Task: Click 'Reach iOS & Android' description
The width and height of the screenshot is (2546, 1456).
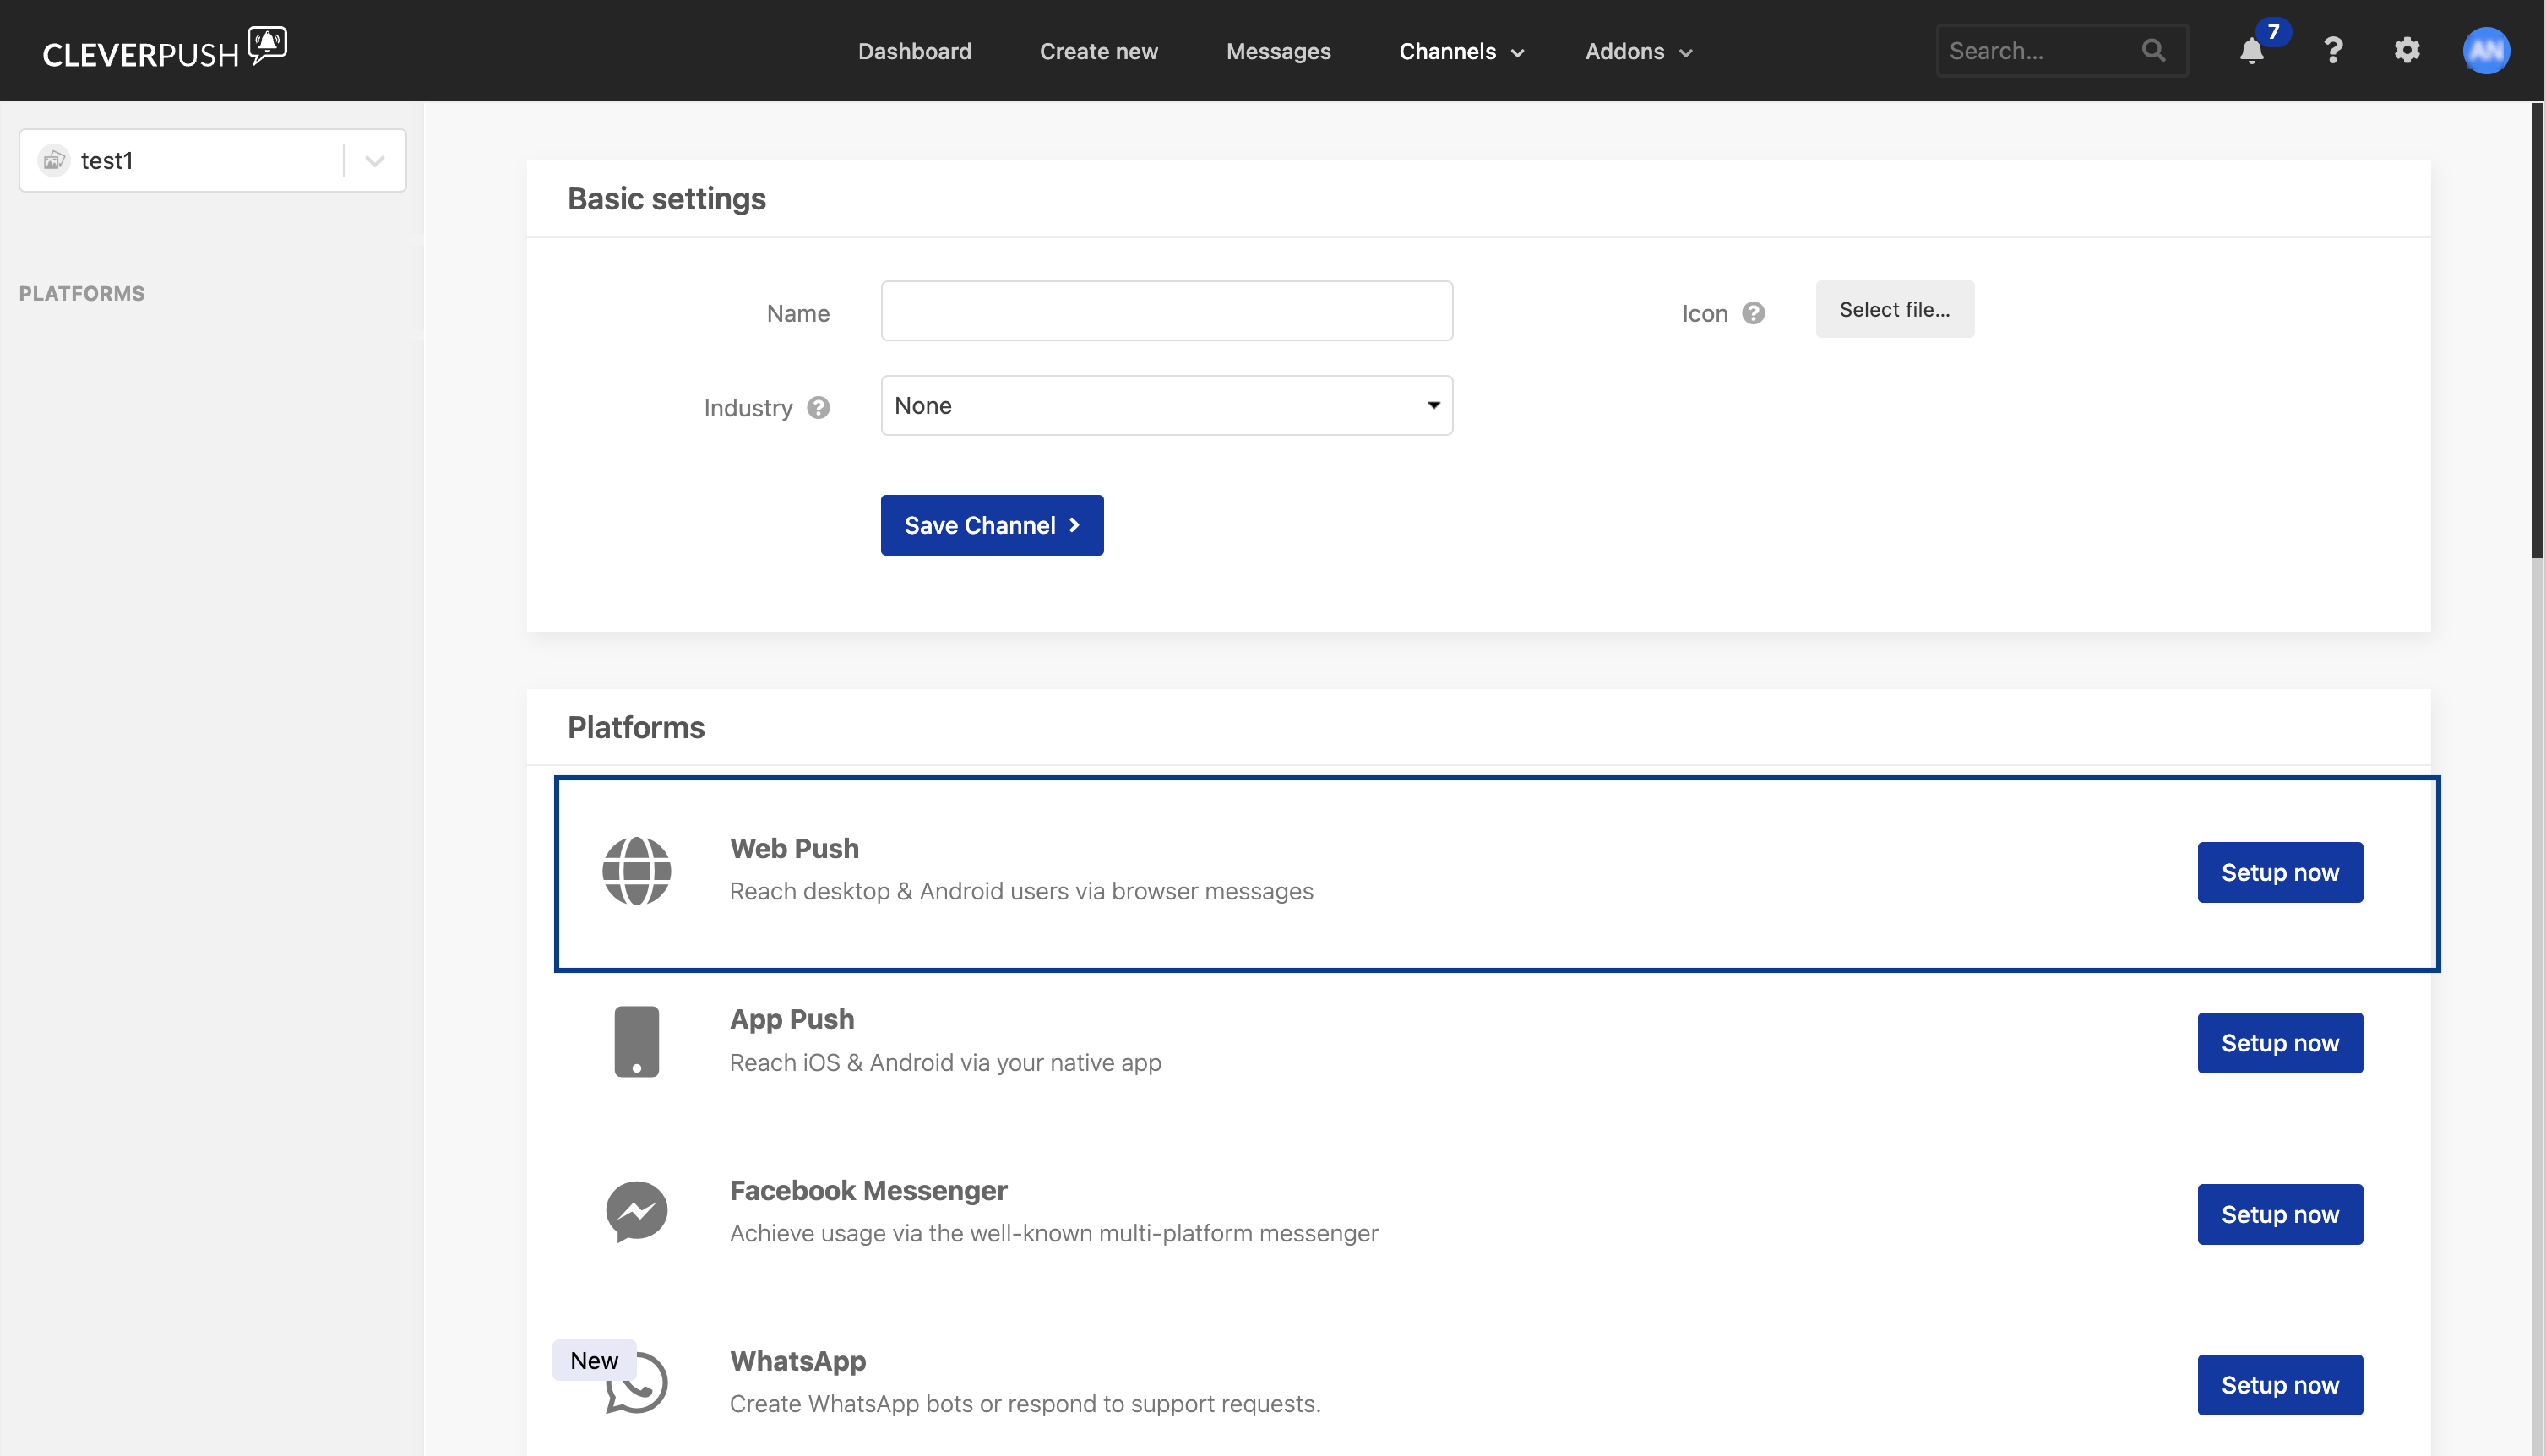Action: (945, 1062)
